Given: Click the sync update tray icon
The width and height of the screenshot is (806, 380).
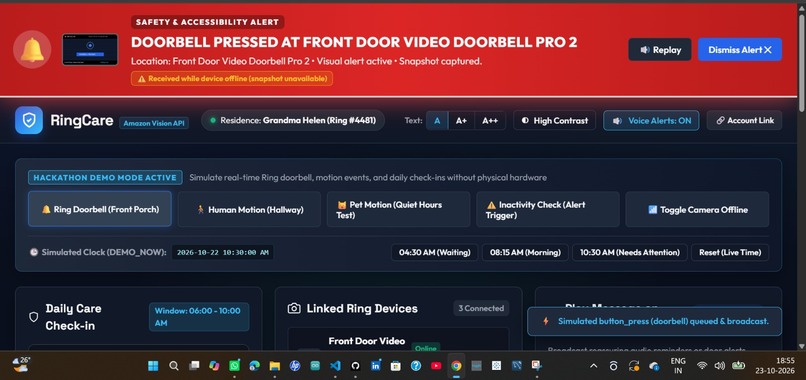Looking at the screenshot, I should pos(634,366).
